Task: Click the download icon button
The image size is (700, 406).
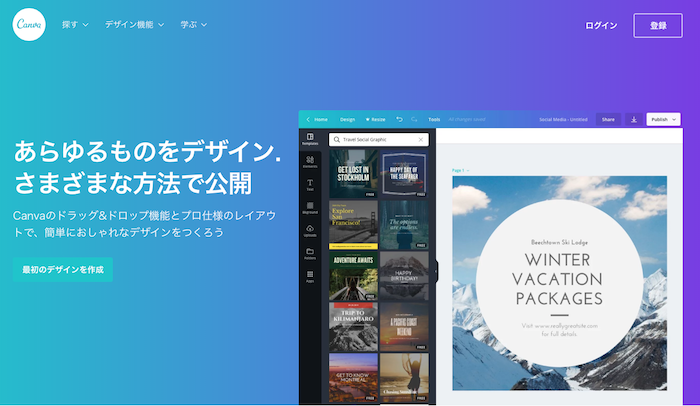Action: tap(633, 119)
